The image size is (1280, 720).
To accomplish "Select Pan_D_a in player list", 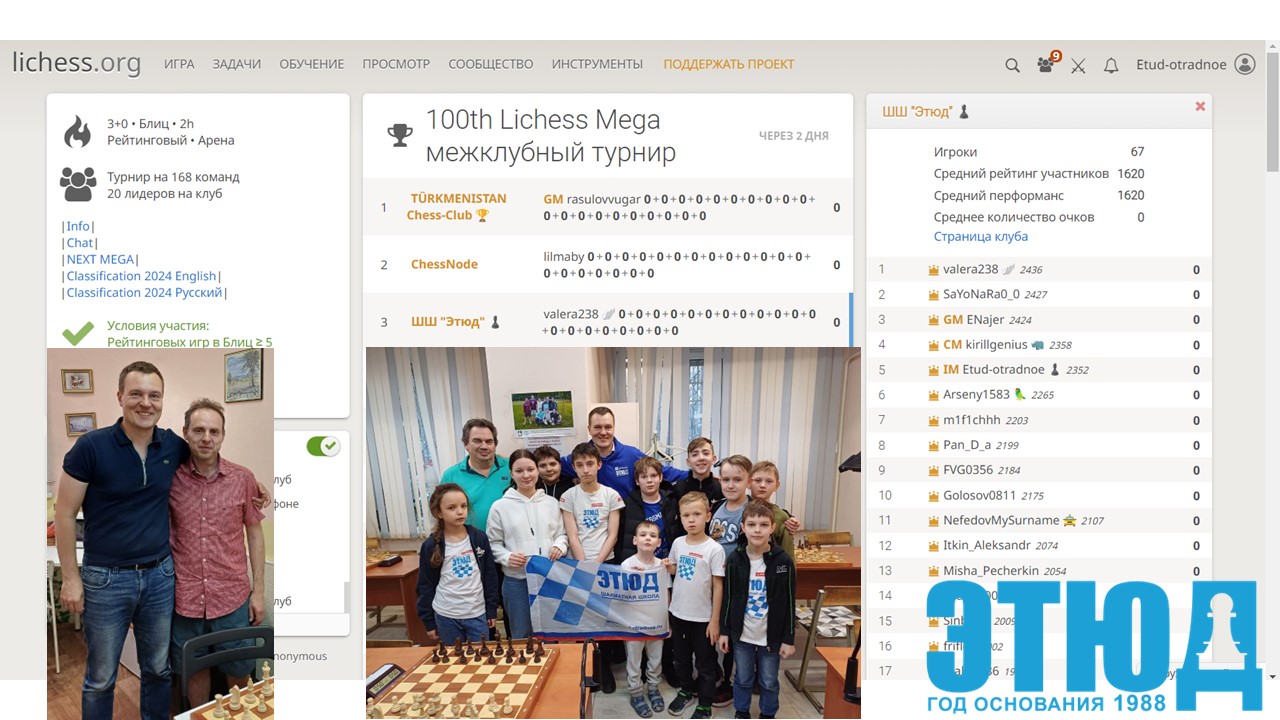I will [1039, 445].
